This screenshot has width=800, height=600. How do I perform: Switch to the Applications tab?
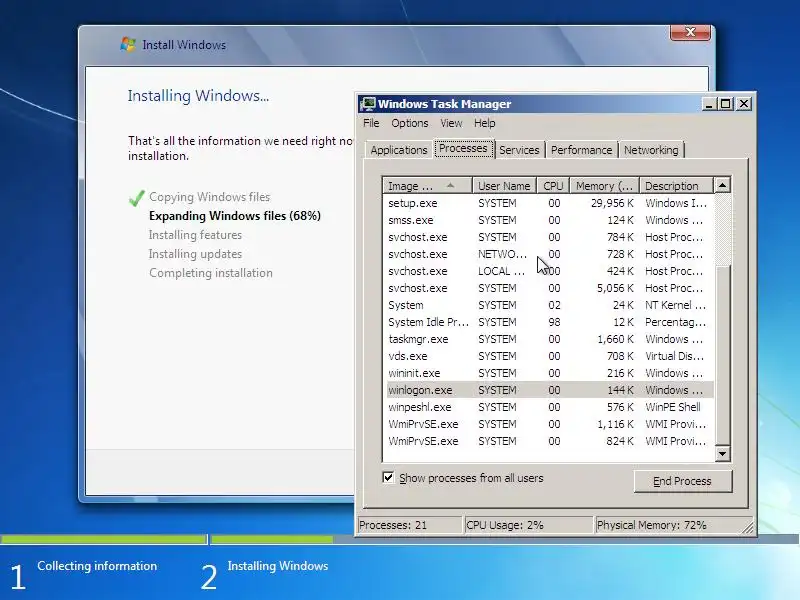click(x=398, y=150)
